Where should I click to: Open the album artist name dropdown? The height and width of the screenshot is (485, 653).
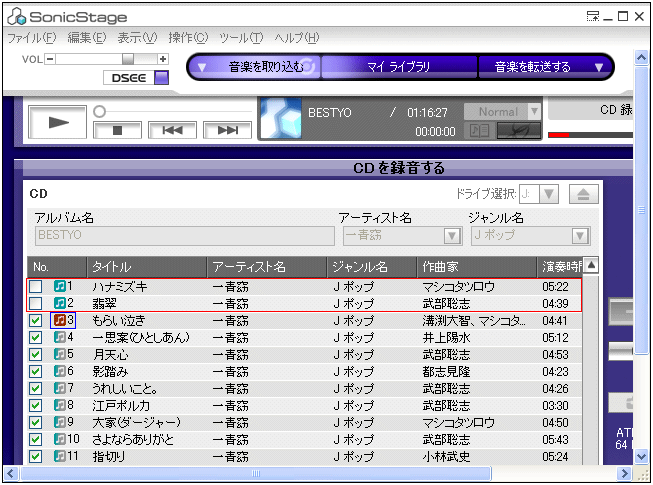pos(452,236)
